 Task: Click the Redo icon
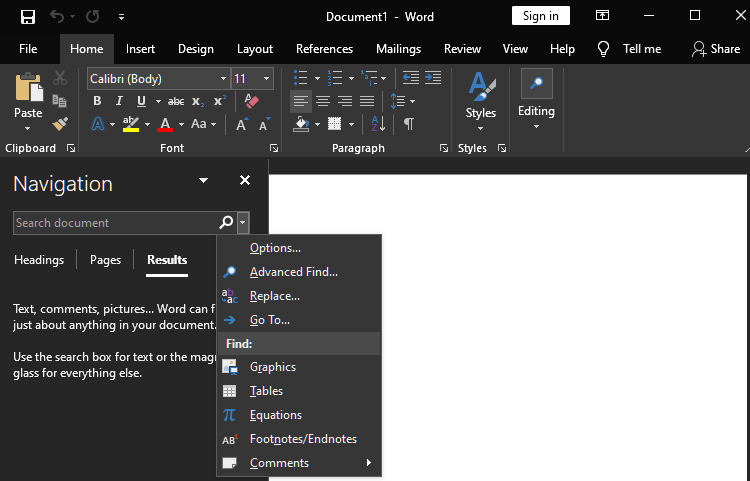[93, 17]
